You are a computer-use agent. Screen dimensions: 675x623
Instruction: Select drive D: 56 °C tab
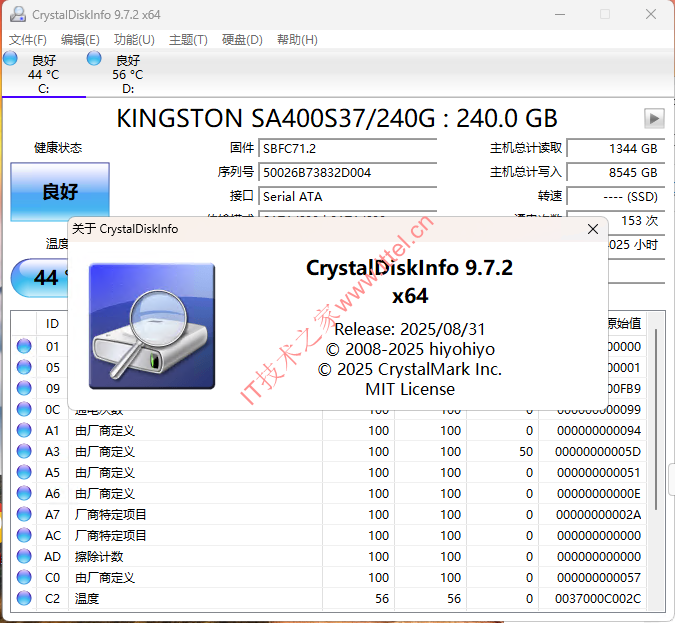128,74
